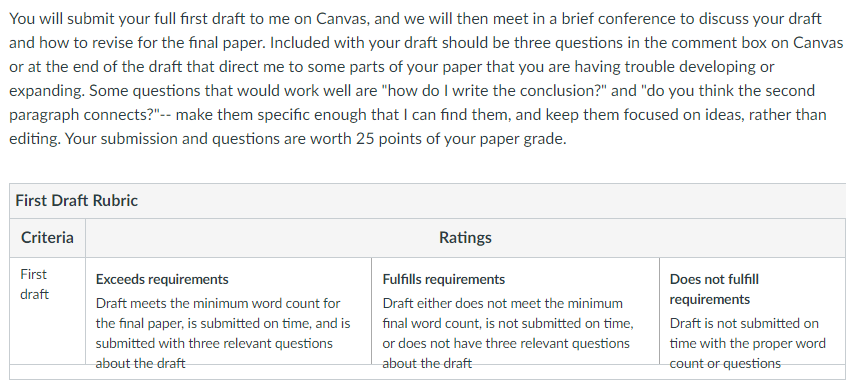Click the empty bottom row of the rubric table

(x=427, y=372)
